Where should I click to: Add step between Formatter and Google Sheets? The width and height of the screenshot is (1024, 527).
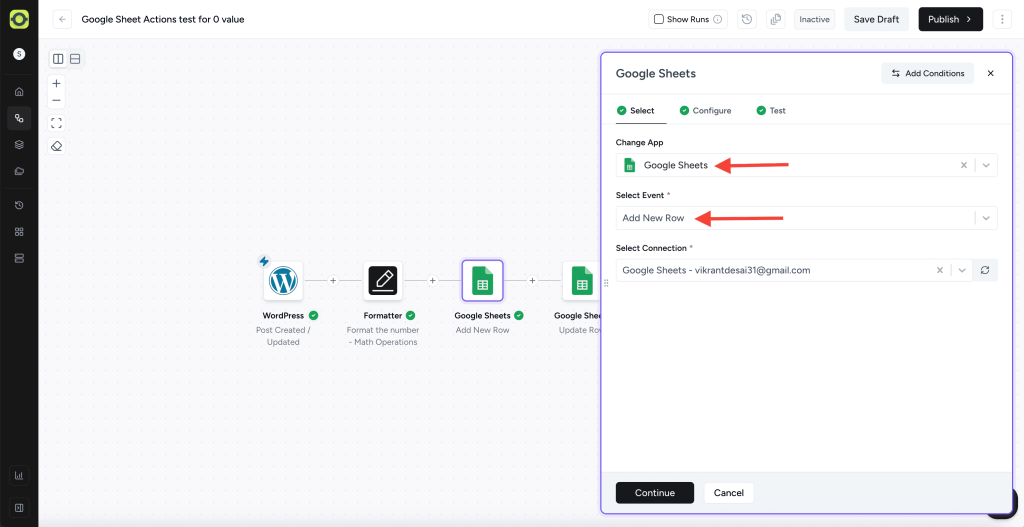433,281
